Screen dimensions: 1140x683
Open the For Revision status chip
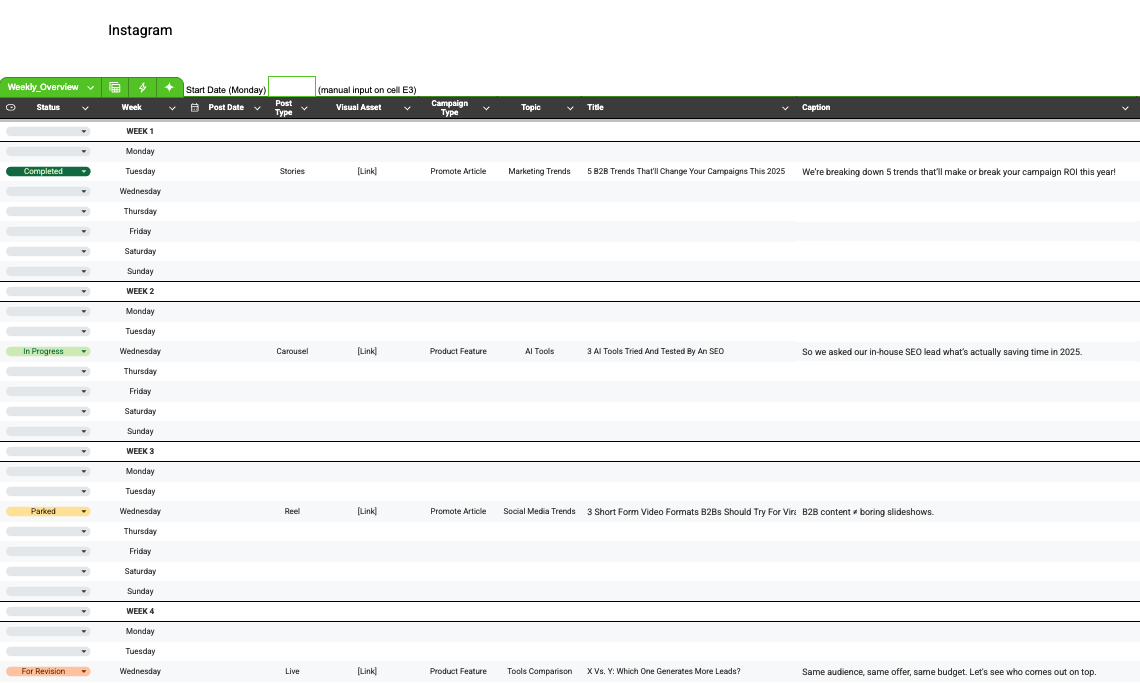pyautogui.click(x=48, y=671)
